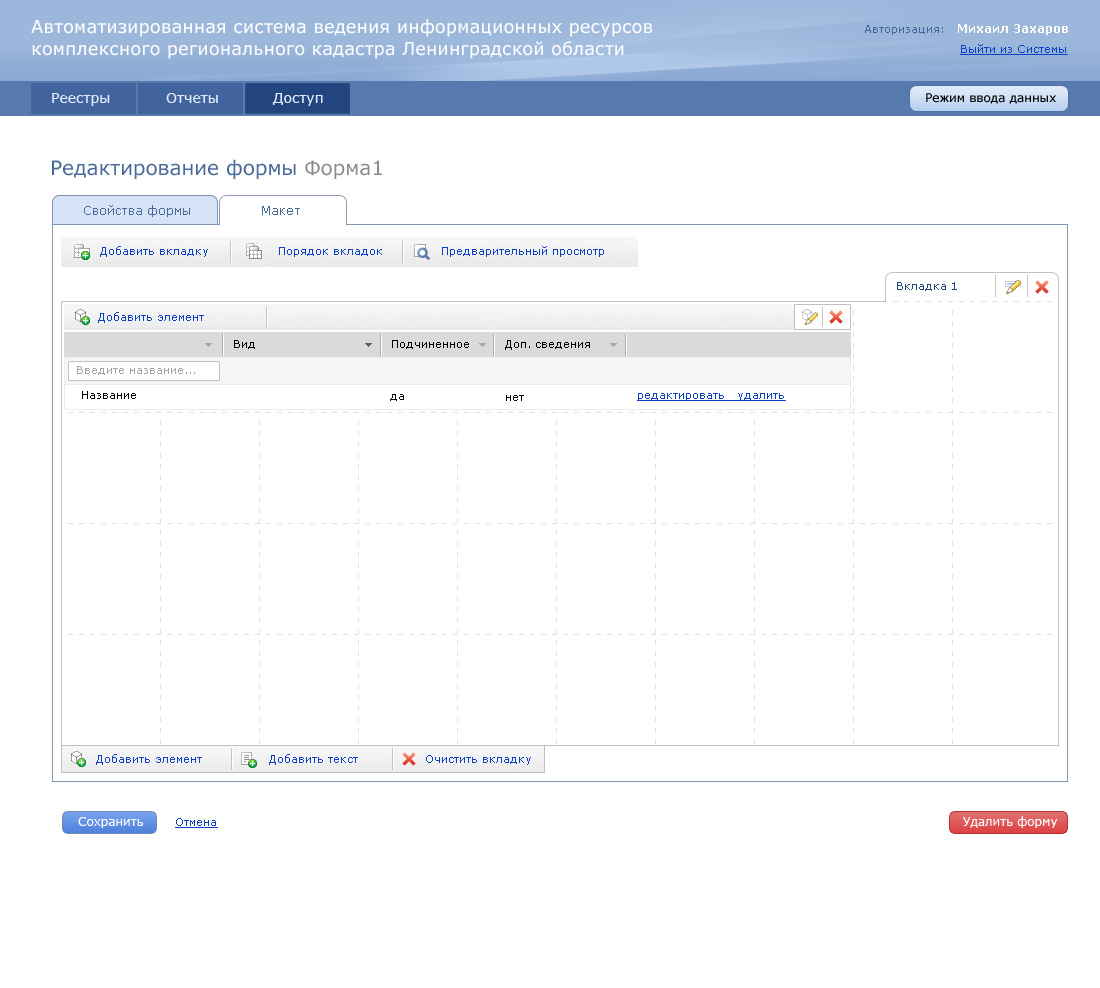This screenshot has height=988, width=1100.
Task: Open 'Предварительный просмотр' magnifier icon
Action: [x=422, y=252]
